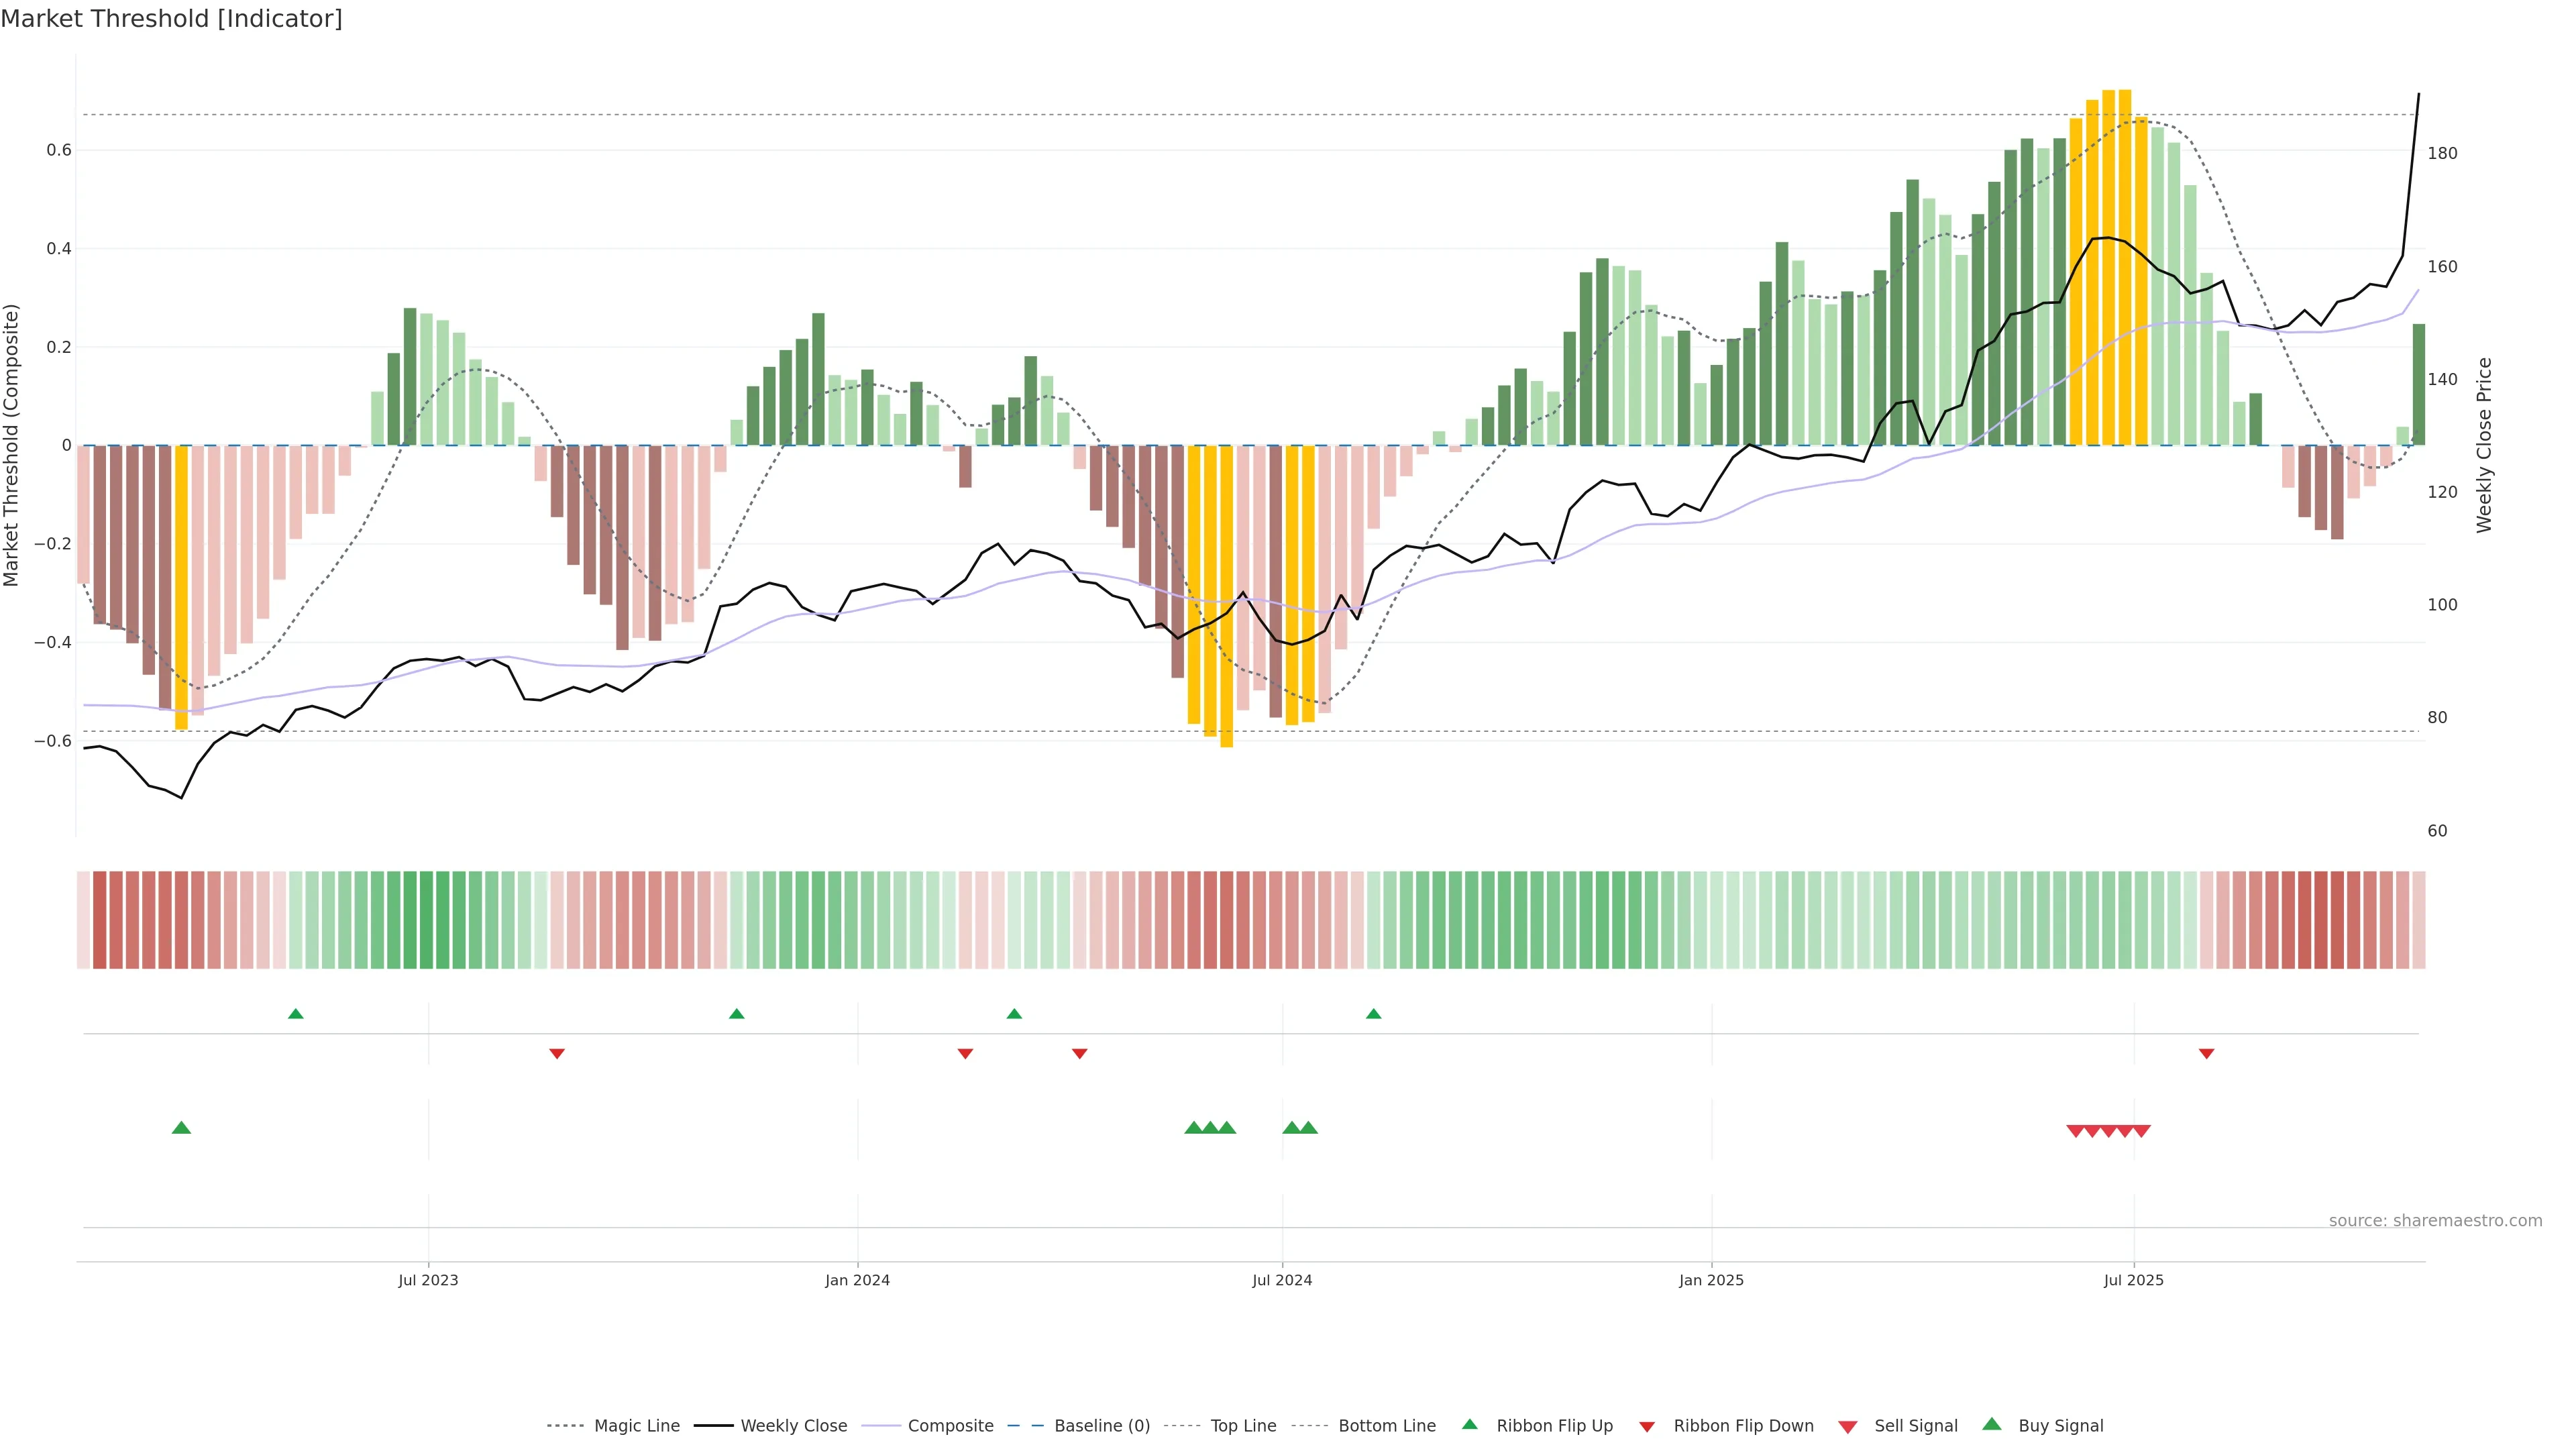Screen dimensions: 2576x1449
Task: Click the Ribbon Flip Up legend triangle icon
Action: point(1469,1424)
